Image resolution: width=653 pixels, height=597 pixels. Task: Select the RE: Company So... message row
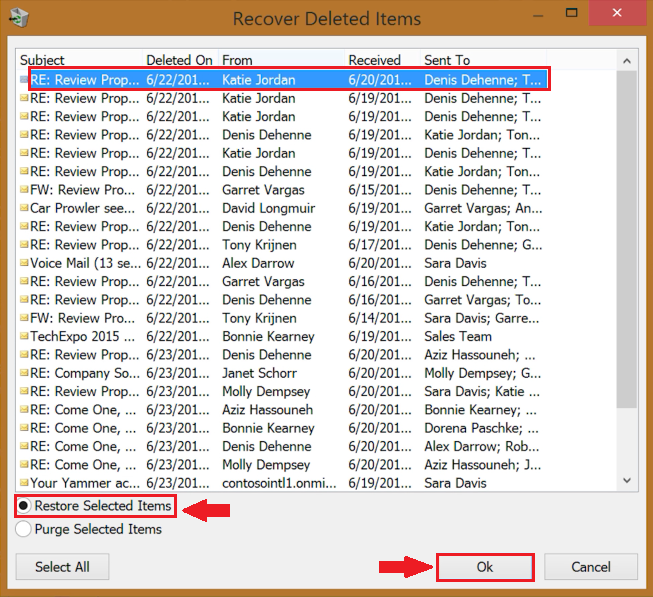pos(282,373)
